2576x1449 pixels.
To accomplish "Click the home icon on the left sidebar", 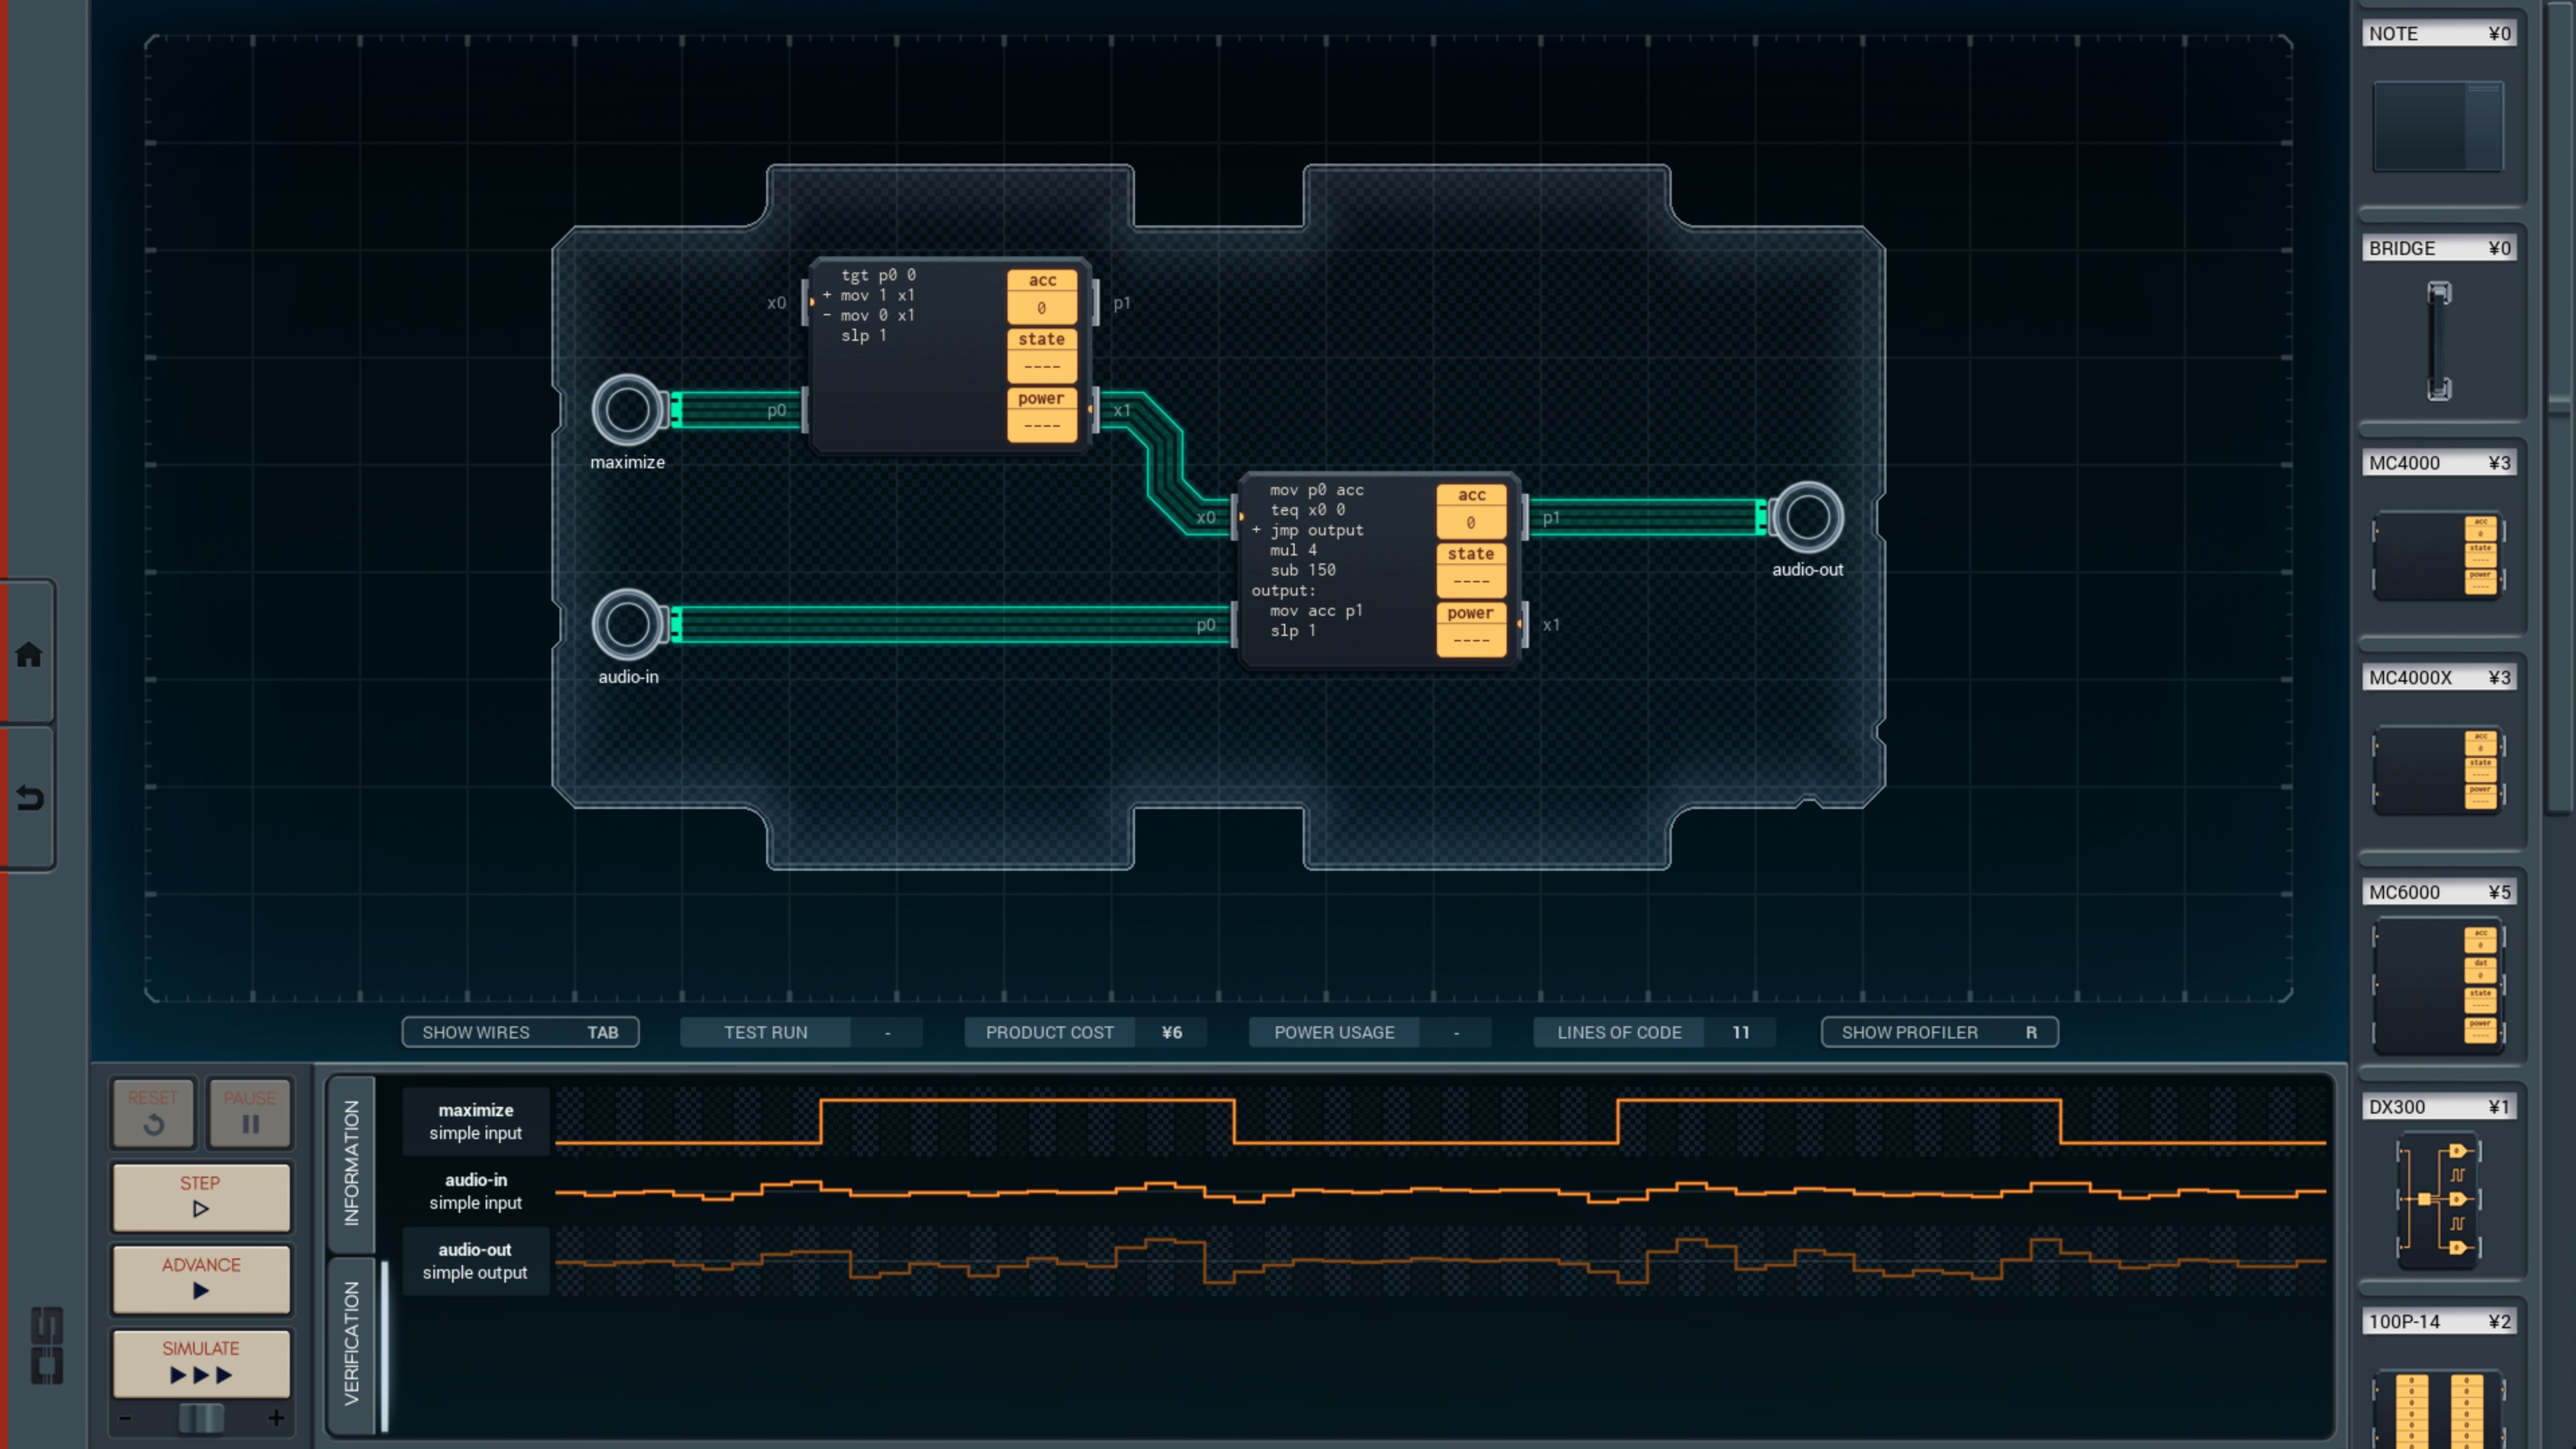I will point(29,655).
